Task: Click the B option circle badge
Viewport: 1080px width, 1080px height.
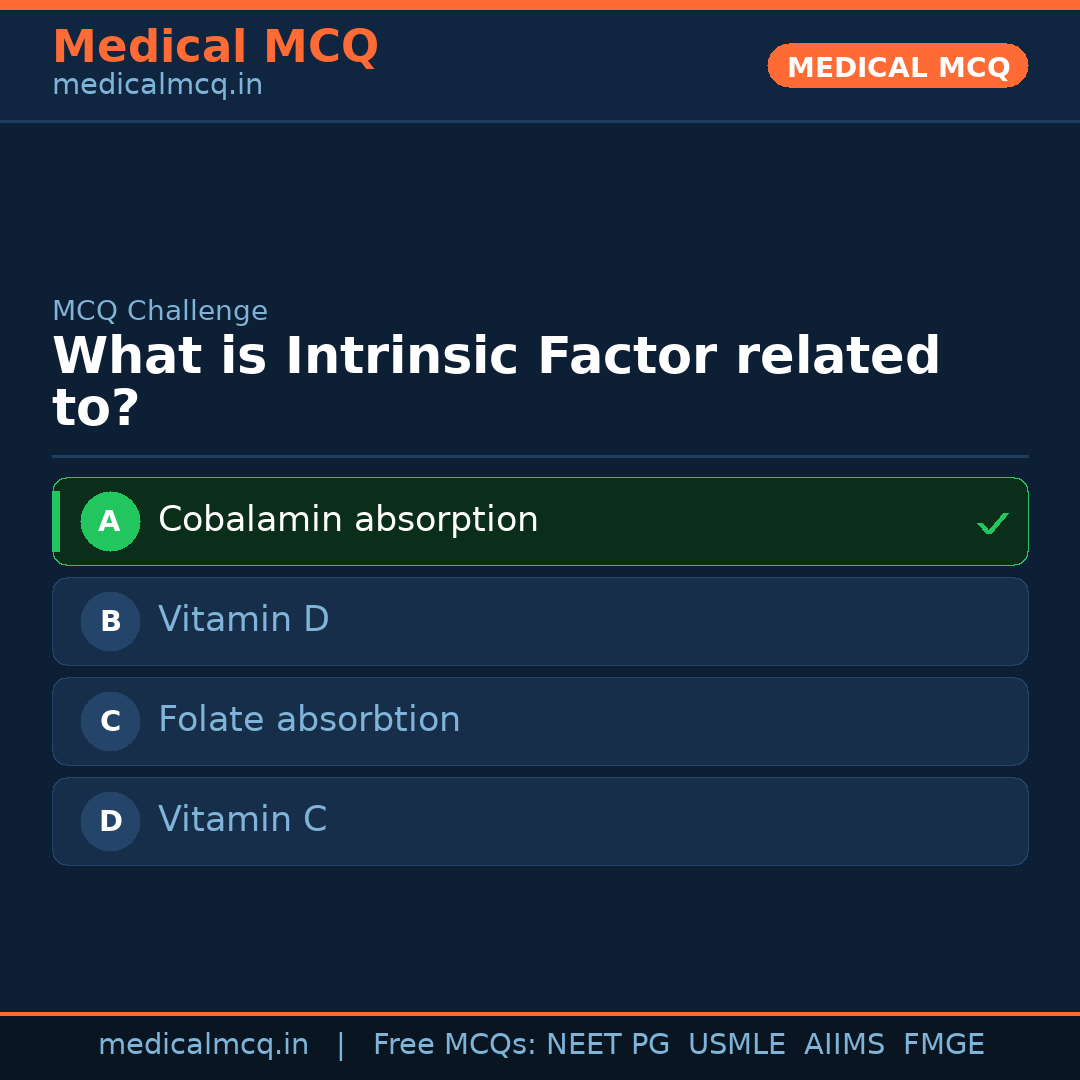Action: click(x=110, y=621)
